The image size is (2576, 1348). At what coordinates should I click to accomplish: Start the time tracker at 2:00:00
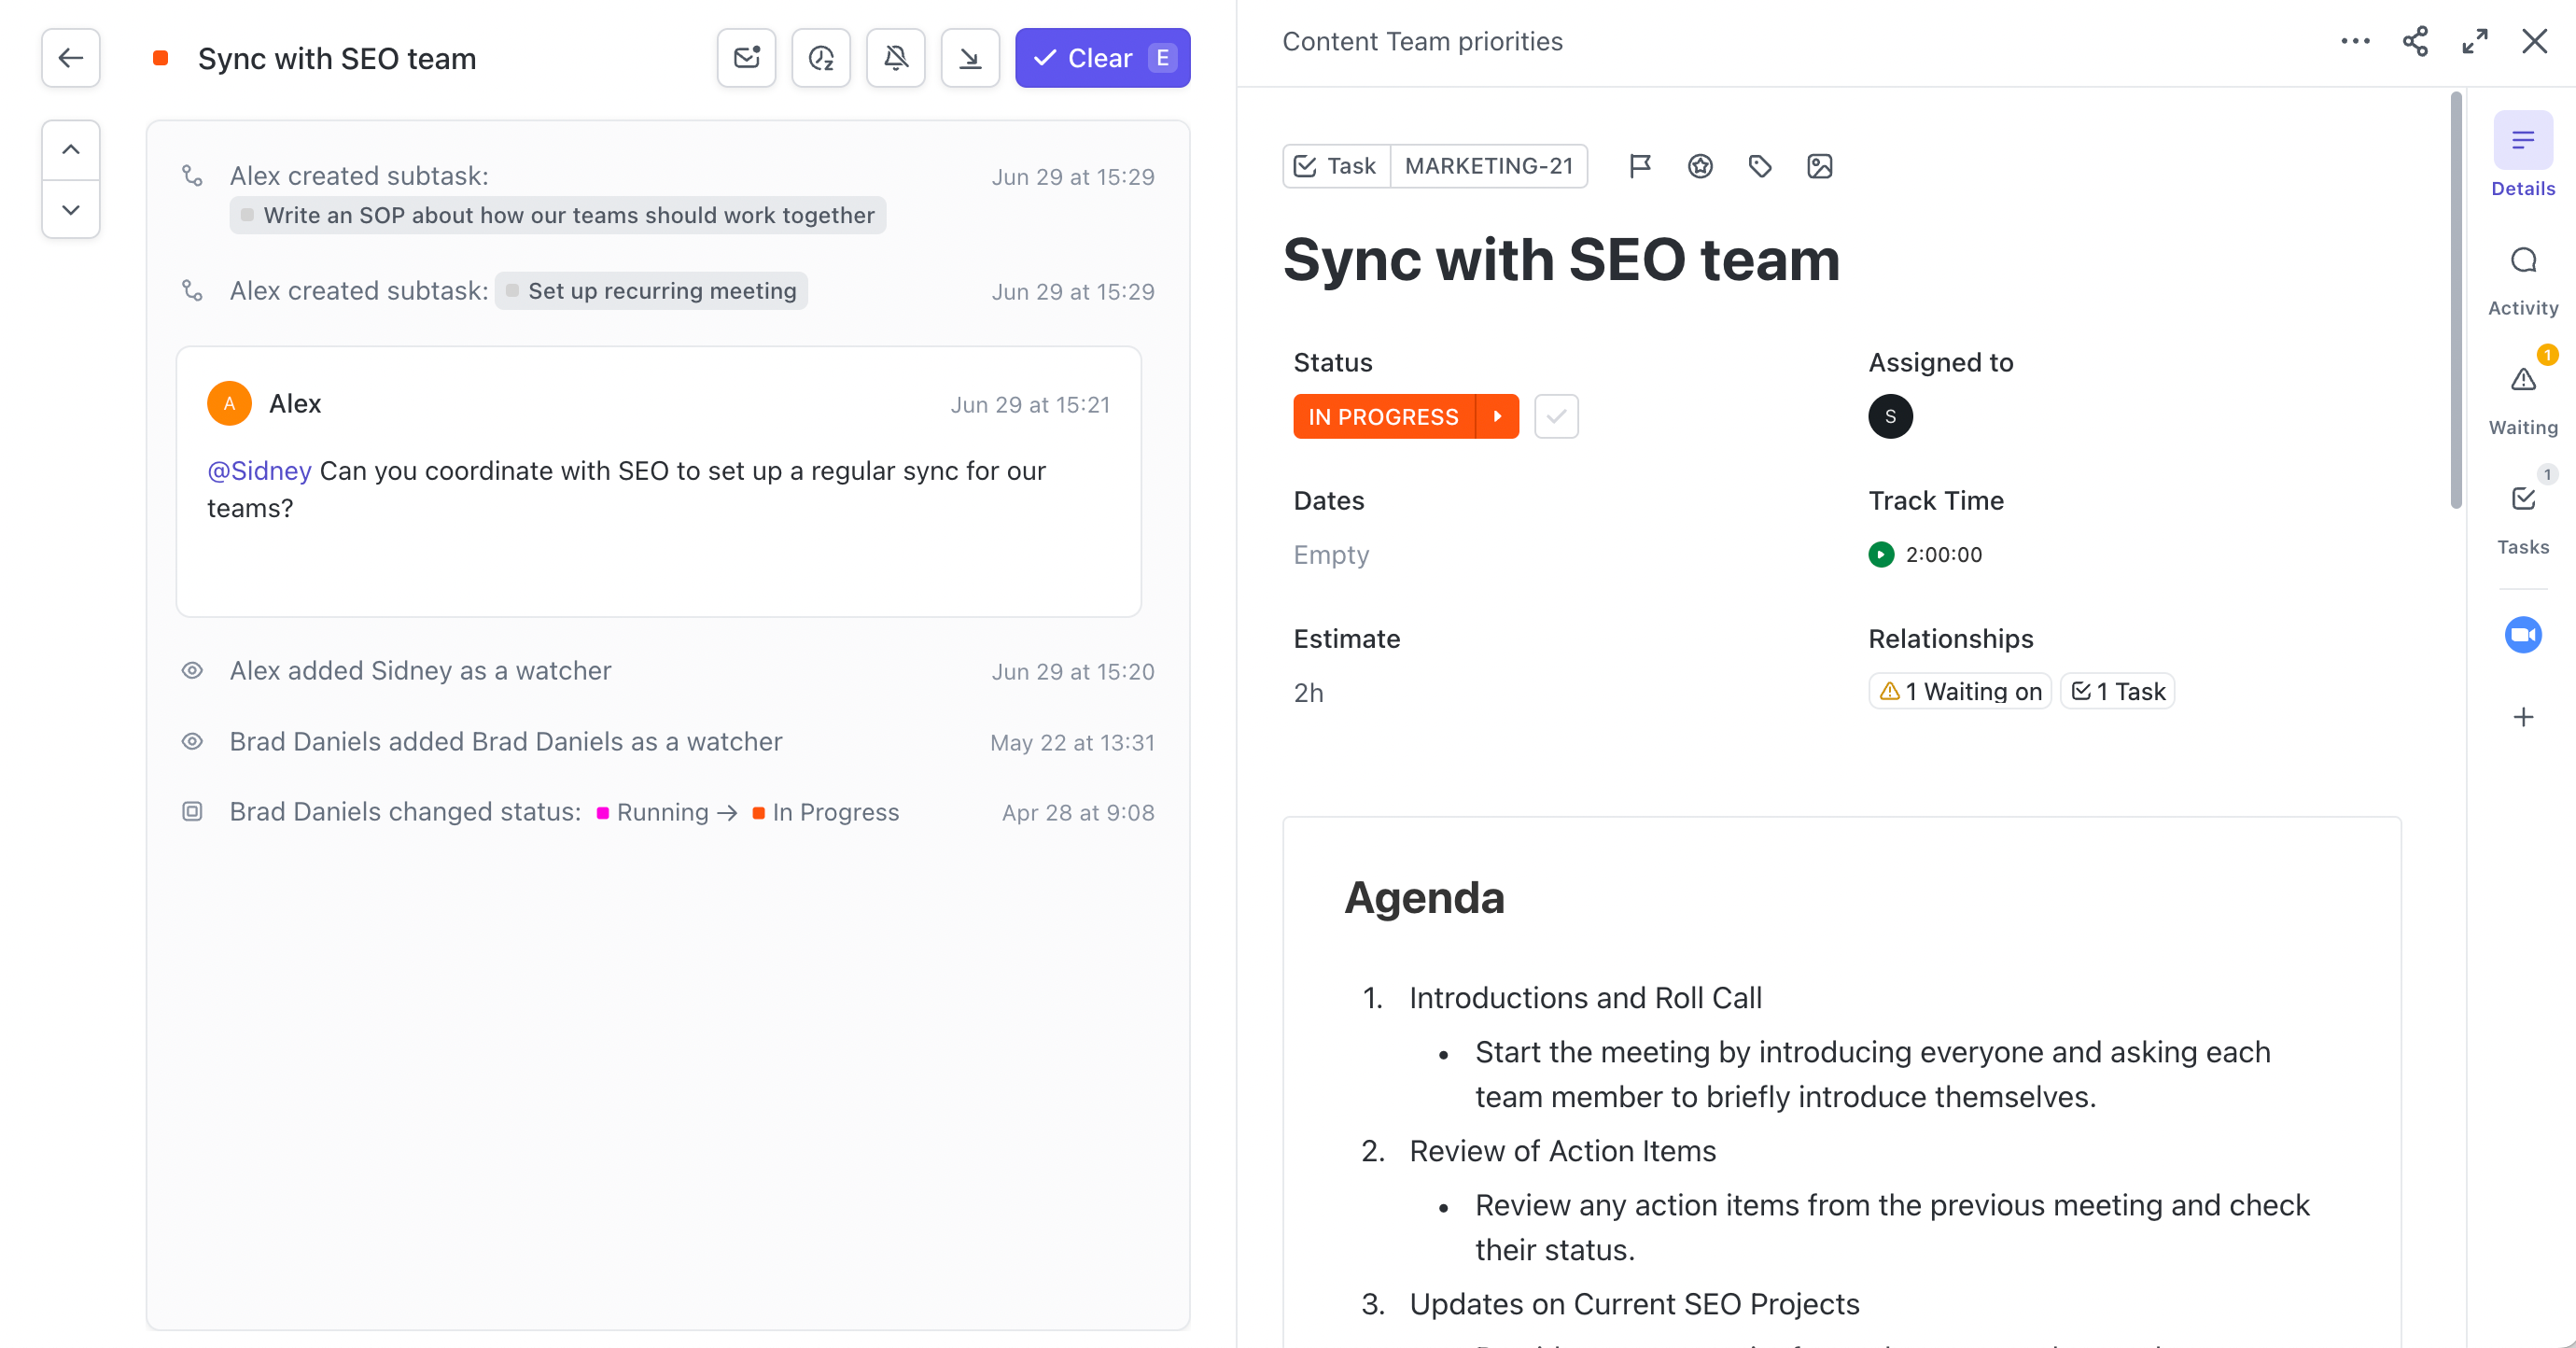coord(1881,555)
